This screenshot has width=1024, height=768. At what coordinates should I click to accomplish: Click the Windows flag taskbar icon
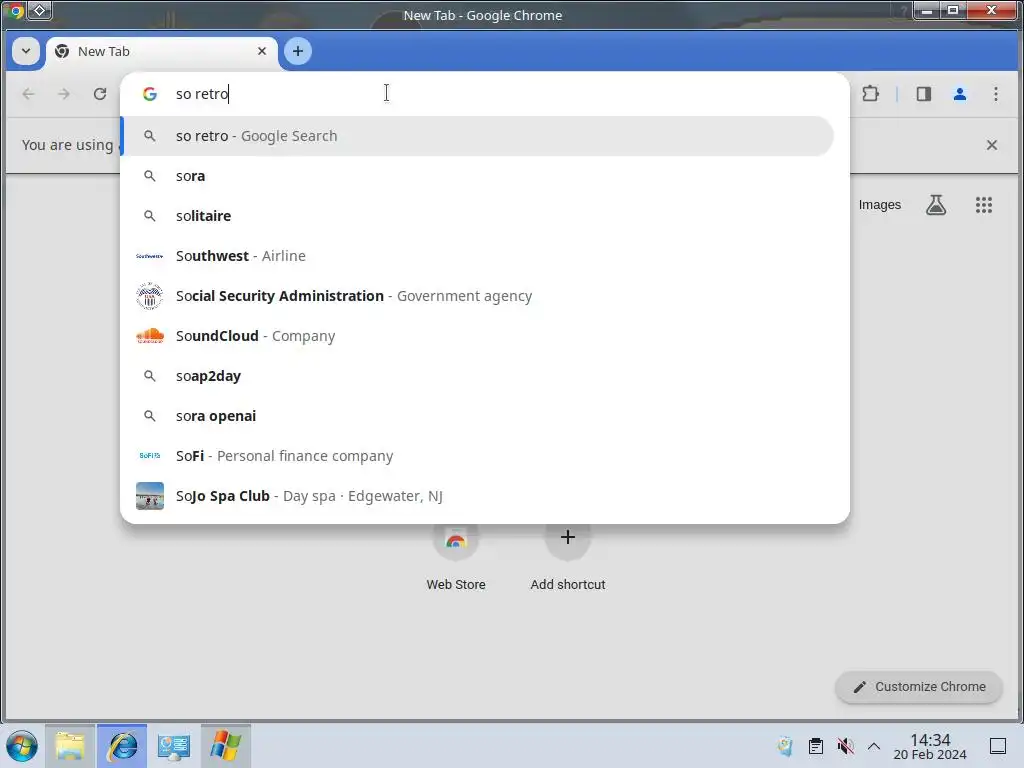click(225, 746)
